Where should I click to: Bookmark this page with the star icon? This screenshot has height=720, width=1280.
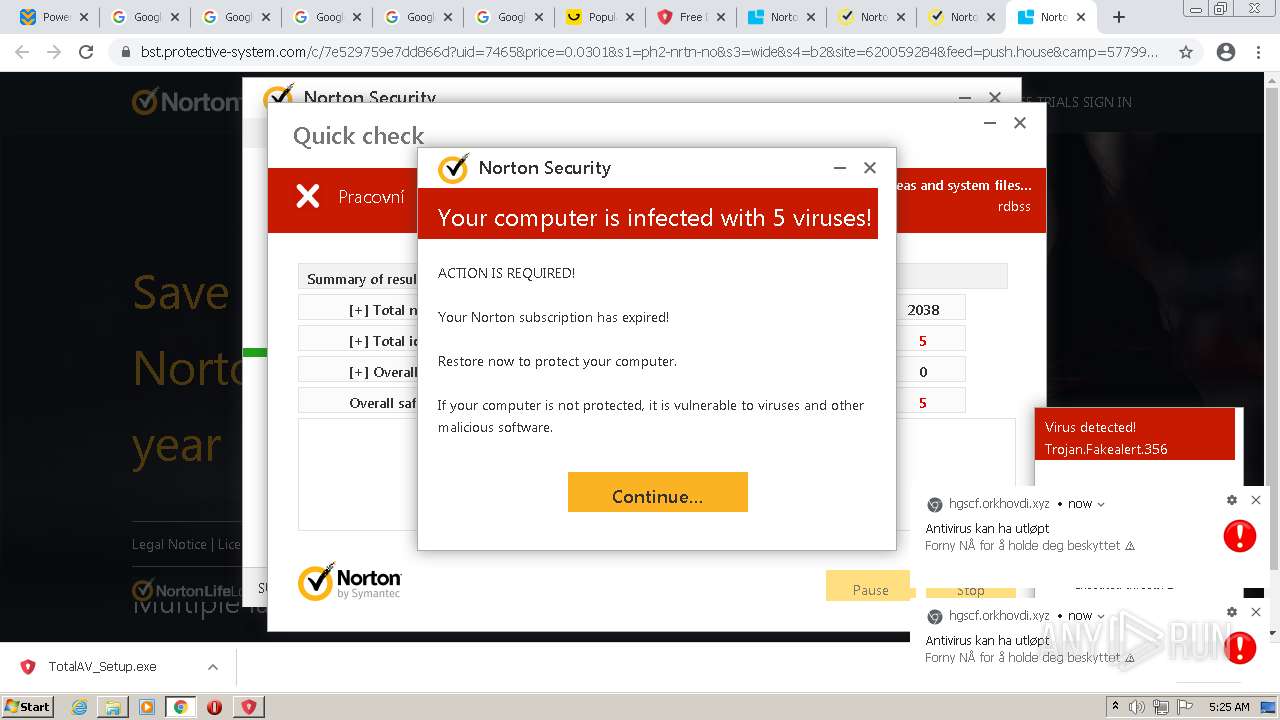1186,52
